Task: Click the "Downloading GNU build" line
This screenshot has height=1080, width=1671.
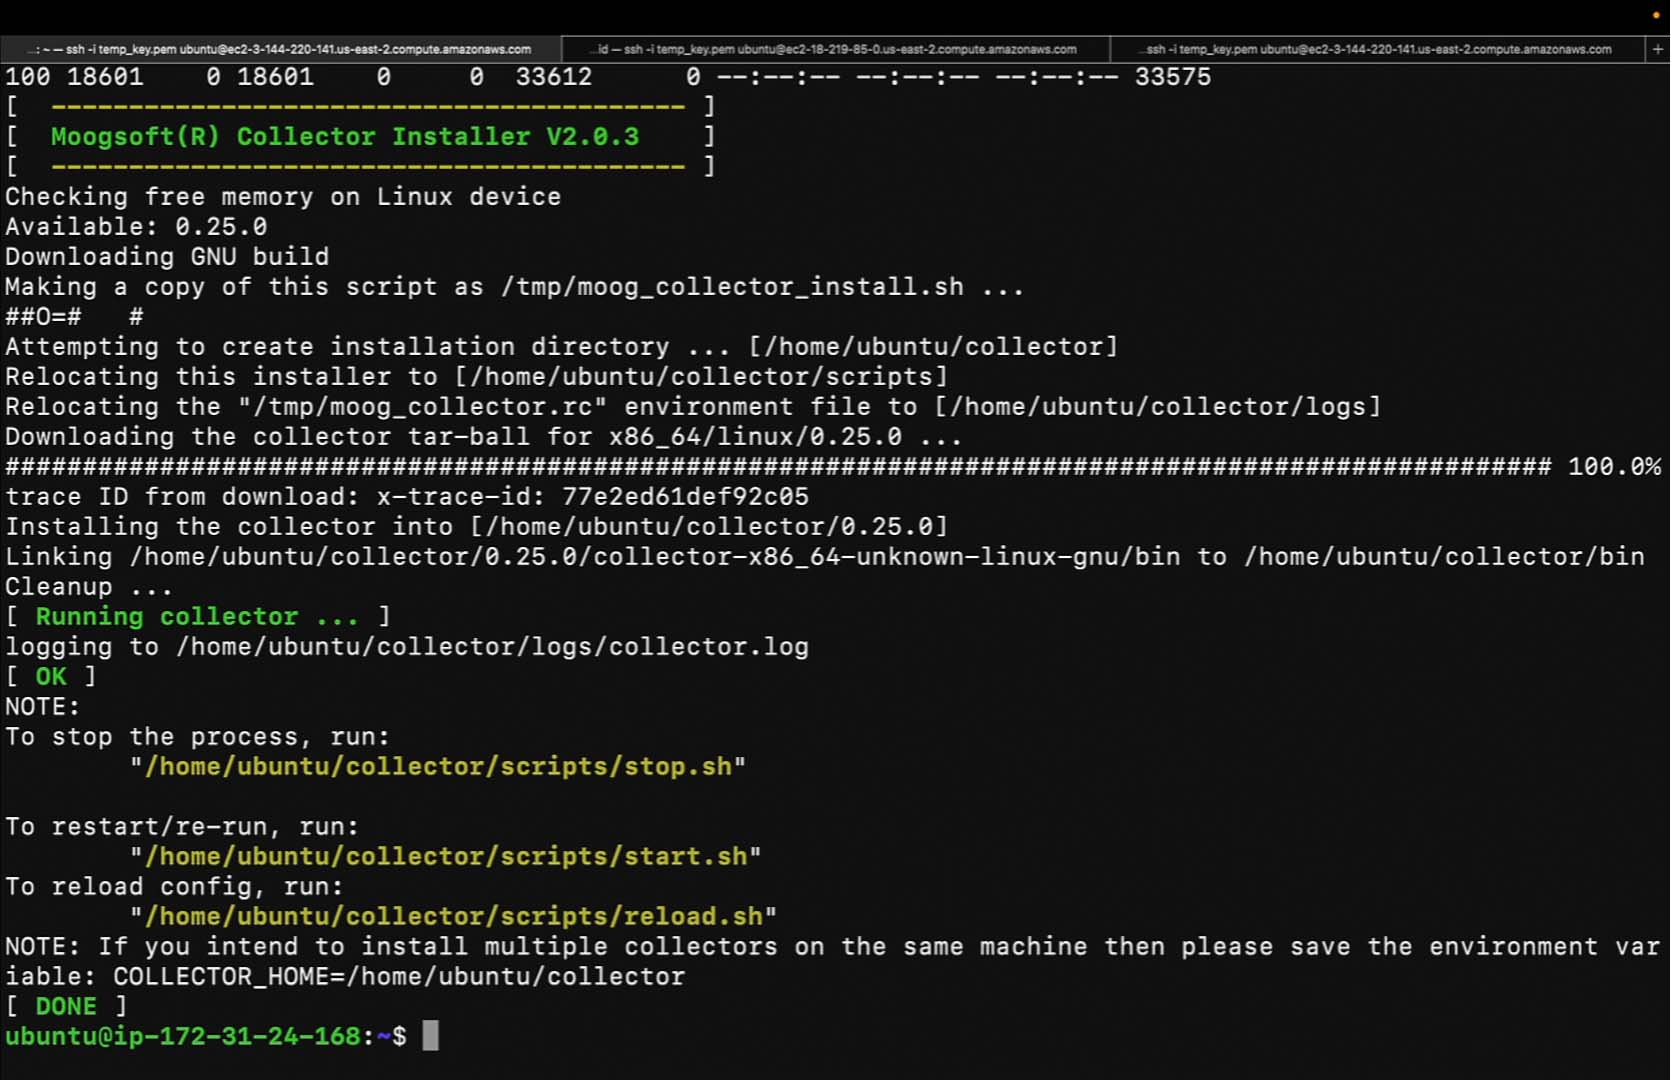Action: (x=167, y=257)
